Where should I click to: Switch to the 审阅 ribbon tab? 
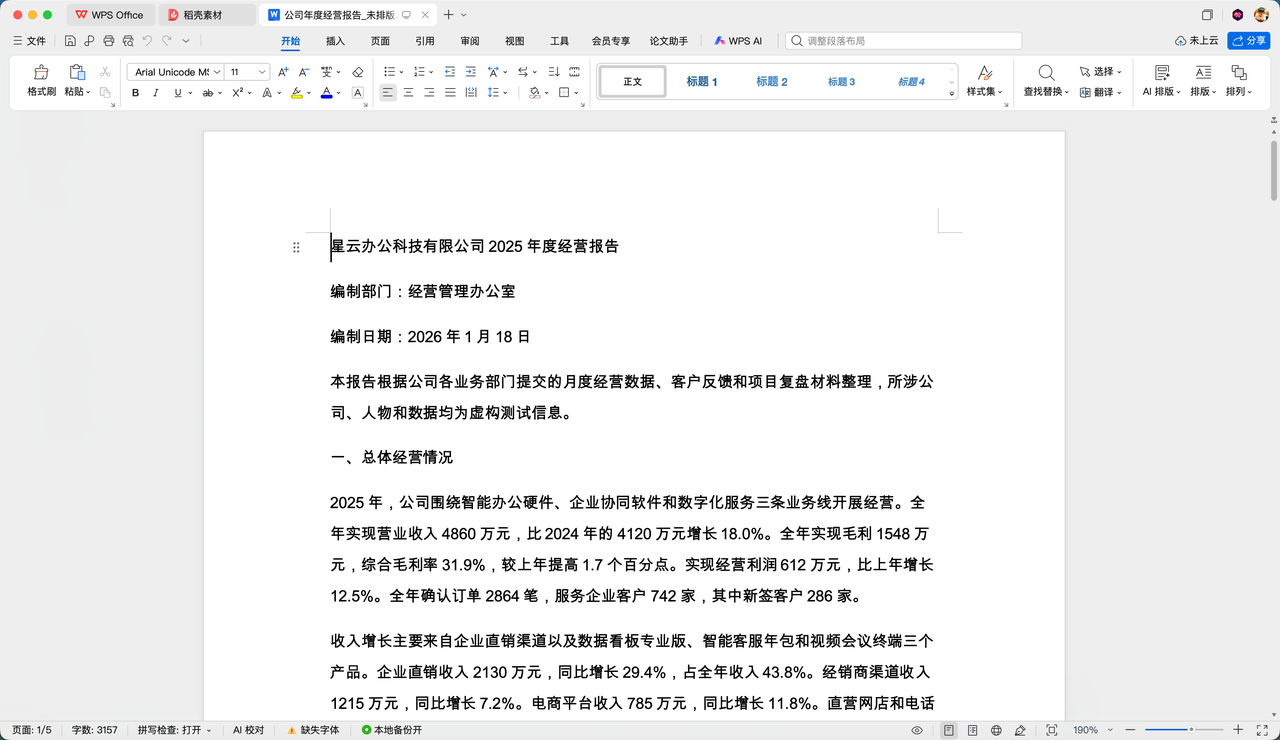point(470,41)
